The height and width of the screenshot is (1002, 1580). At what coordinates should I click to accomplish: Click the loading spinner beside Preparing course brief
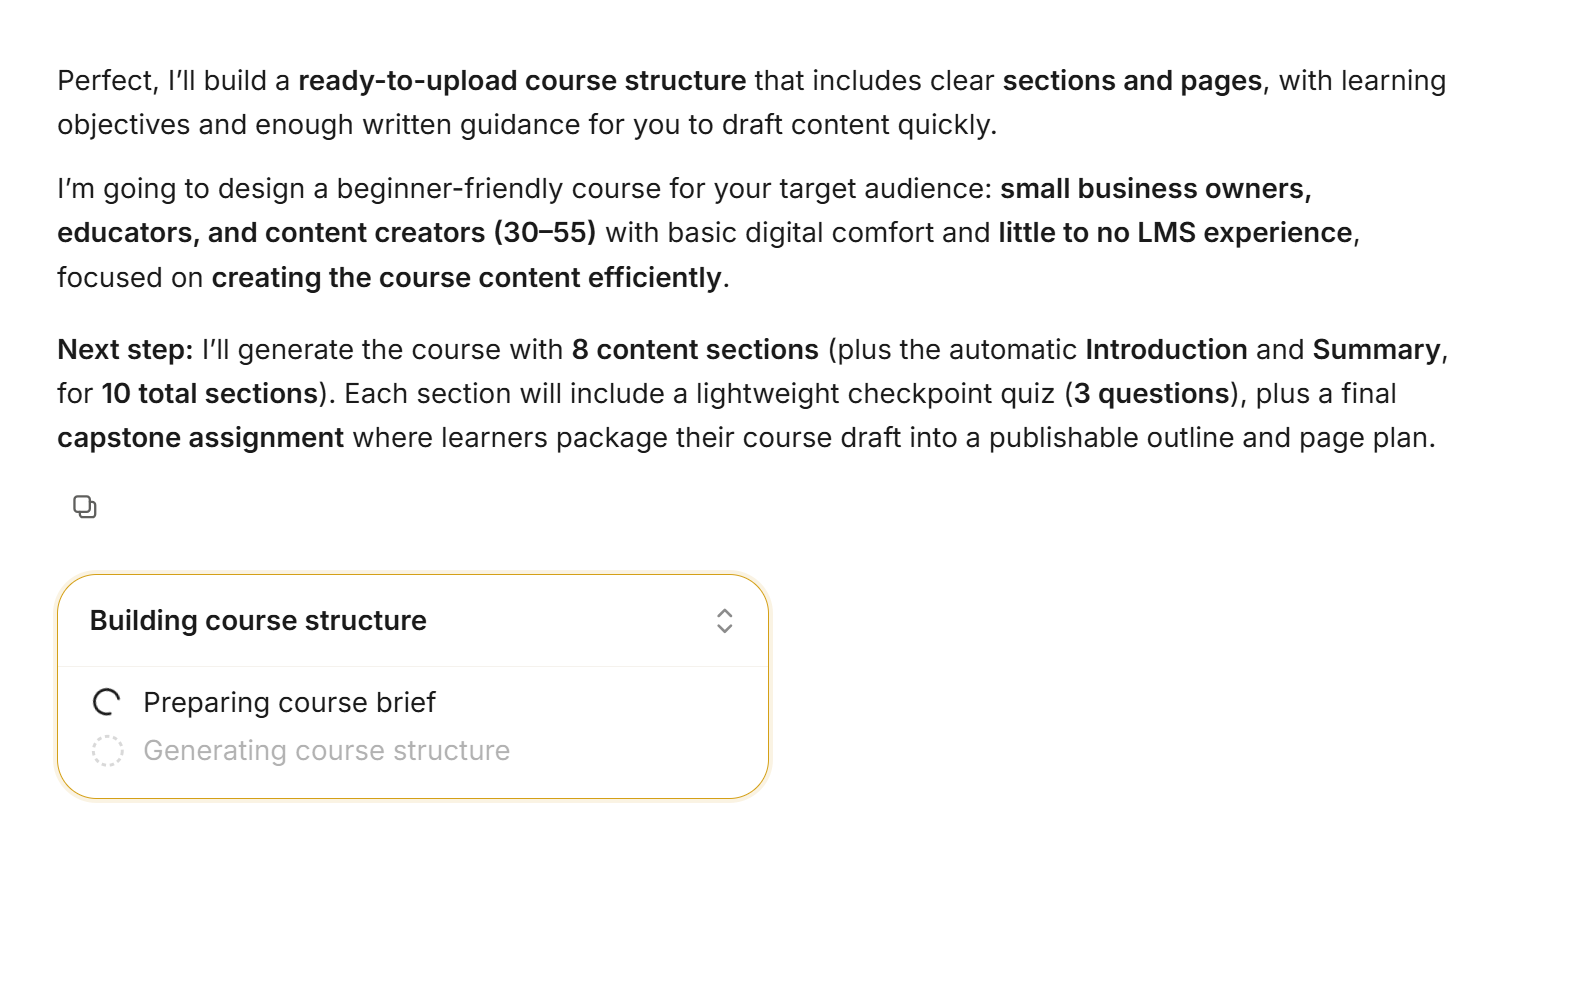tap(107, 703)
